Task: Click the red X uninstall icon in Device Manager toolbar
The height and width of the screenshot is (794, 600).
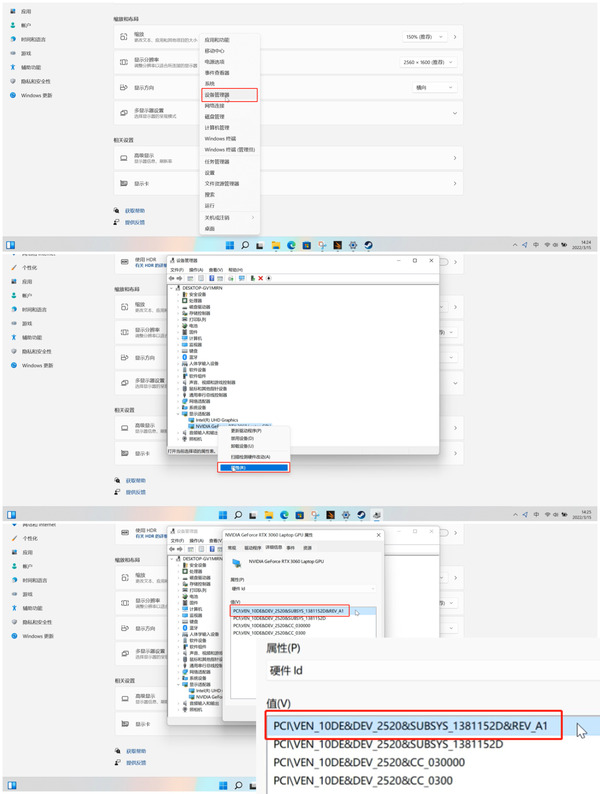Action: [261, 277]
